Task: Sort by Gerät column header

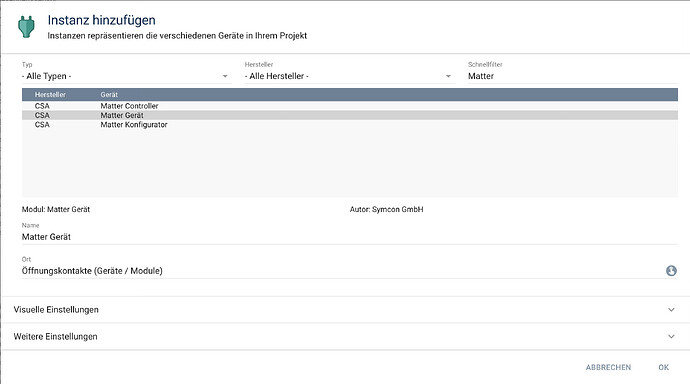Action: point(109,95)
